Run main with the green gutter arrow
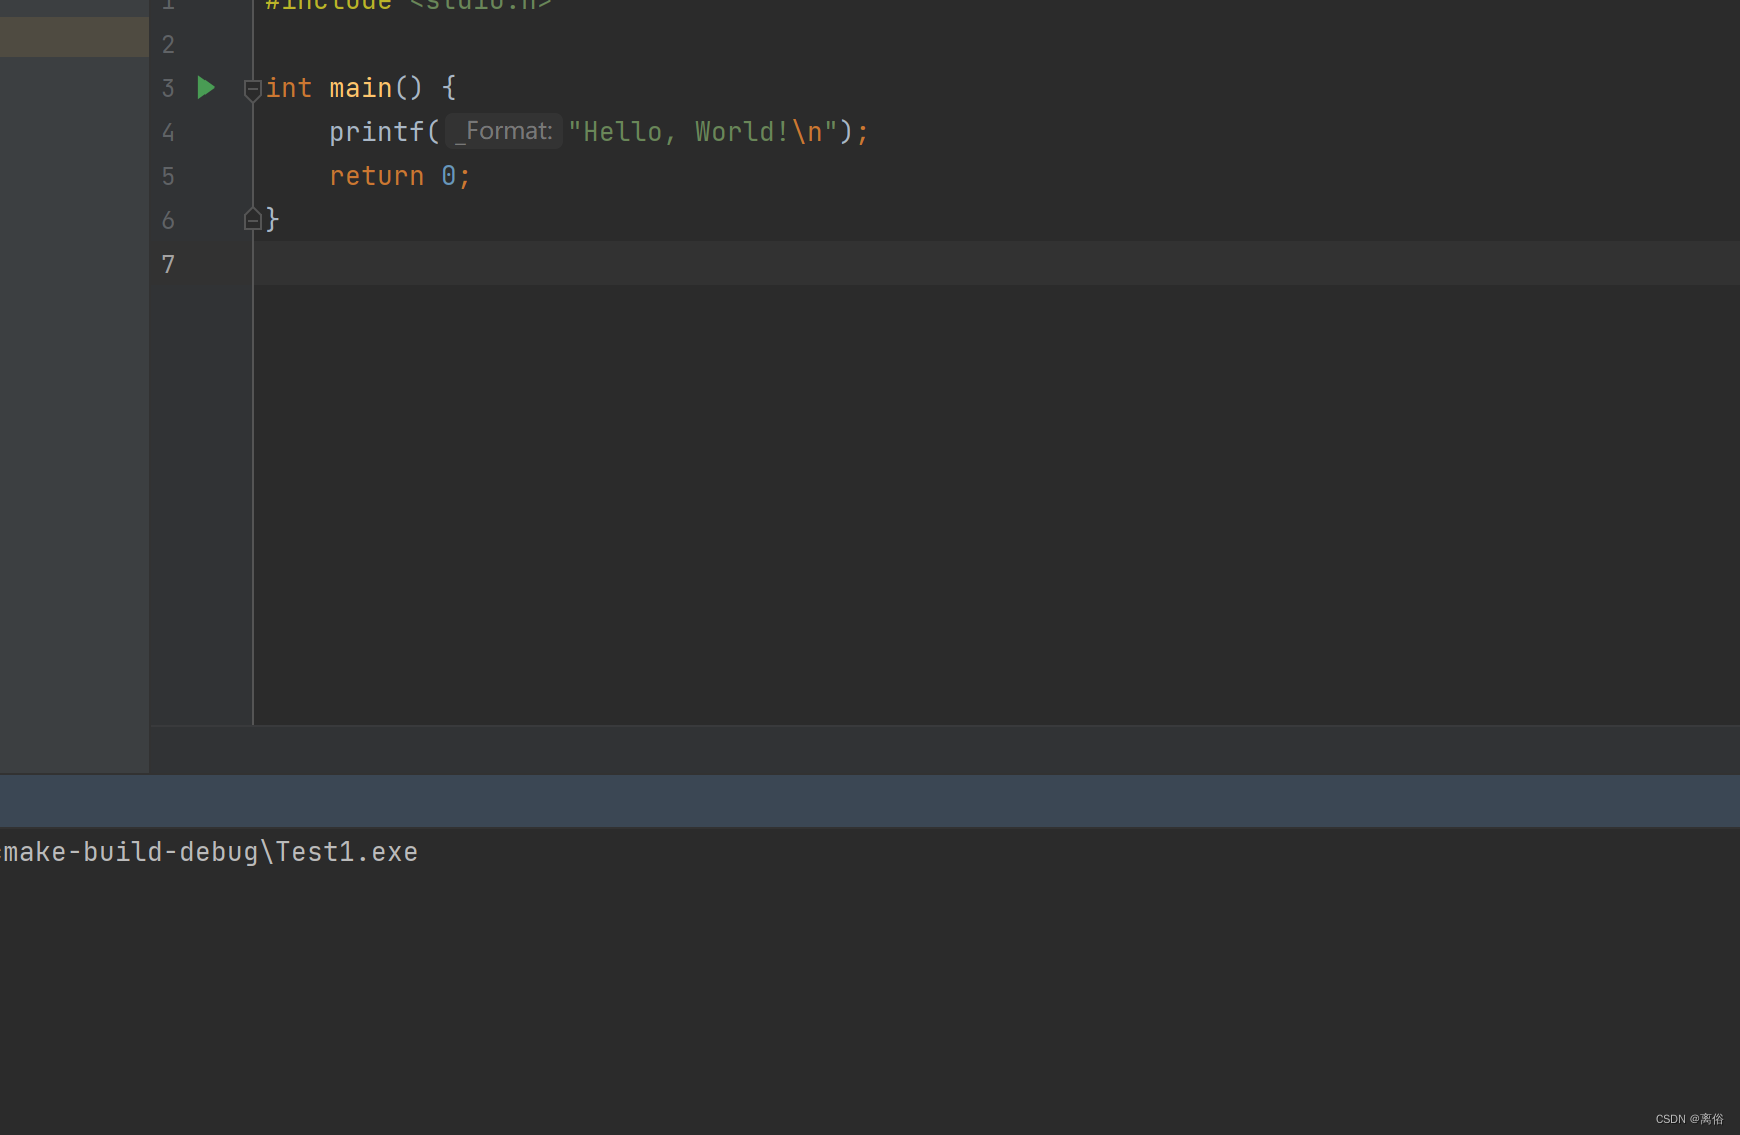Viewport: 1740px width, 1135px height. coord(206,88)
